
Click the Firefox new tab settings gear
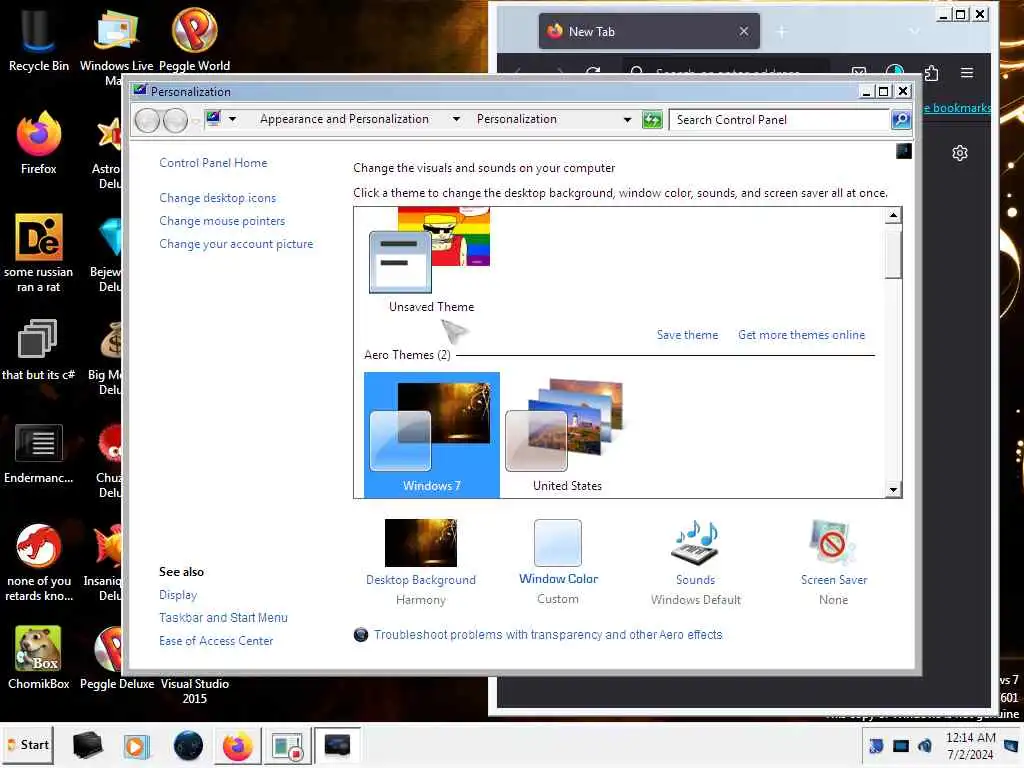coord(959,153)
